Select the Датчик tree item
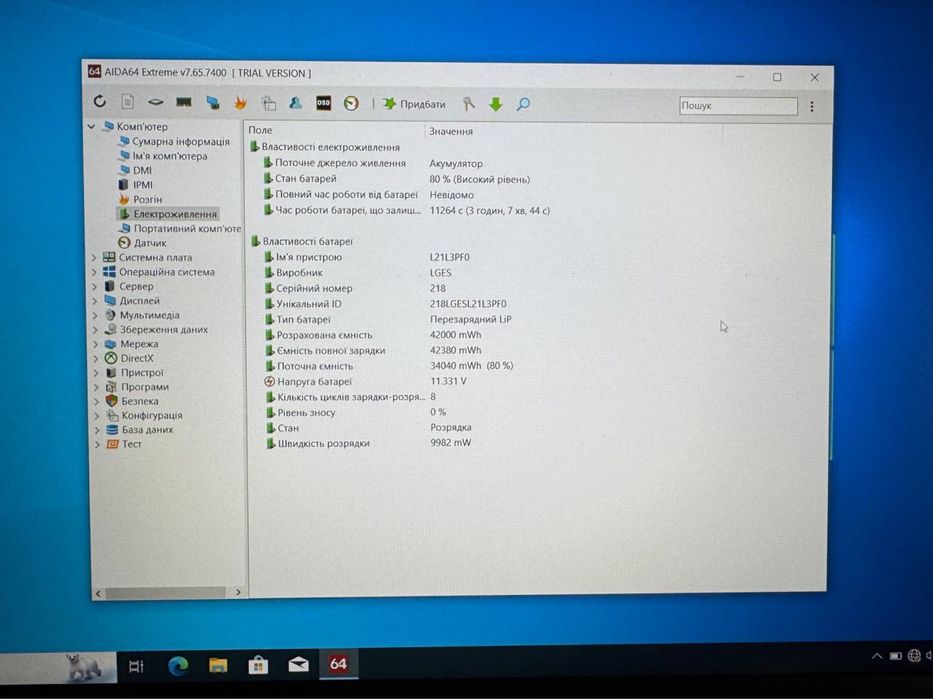 coord(142,243)
